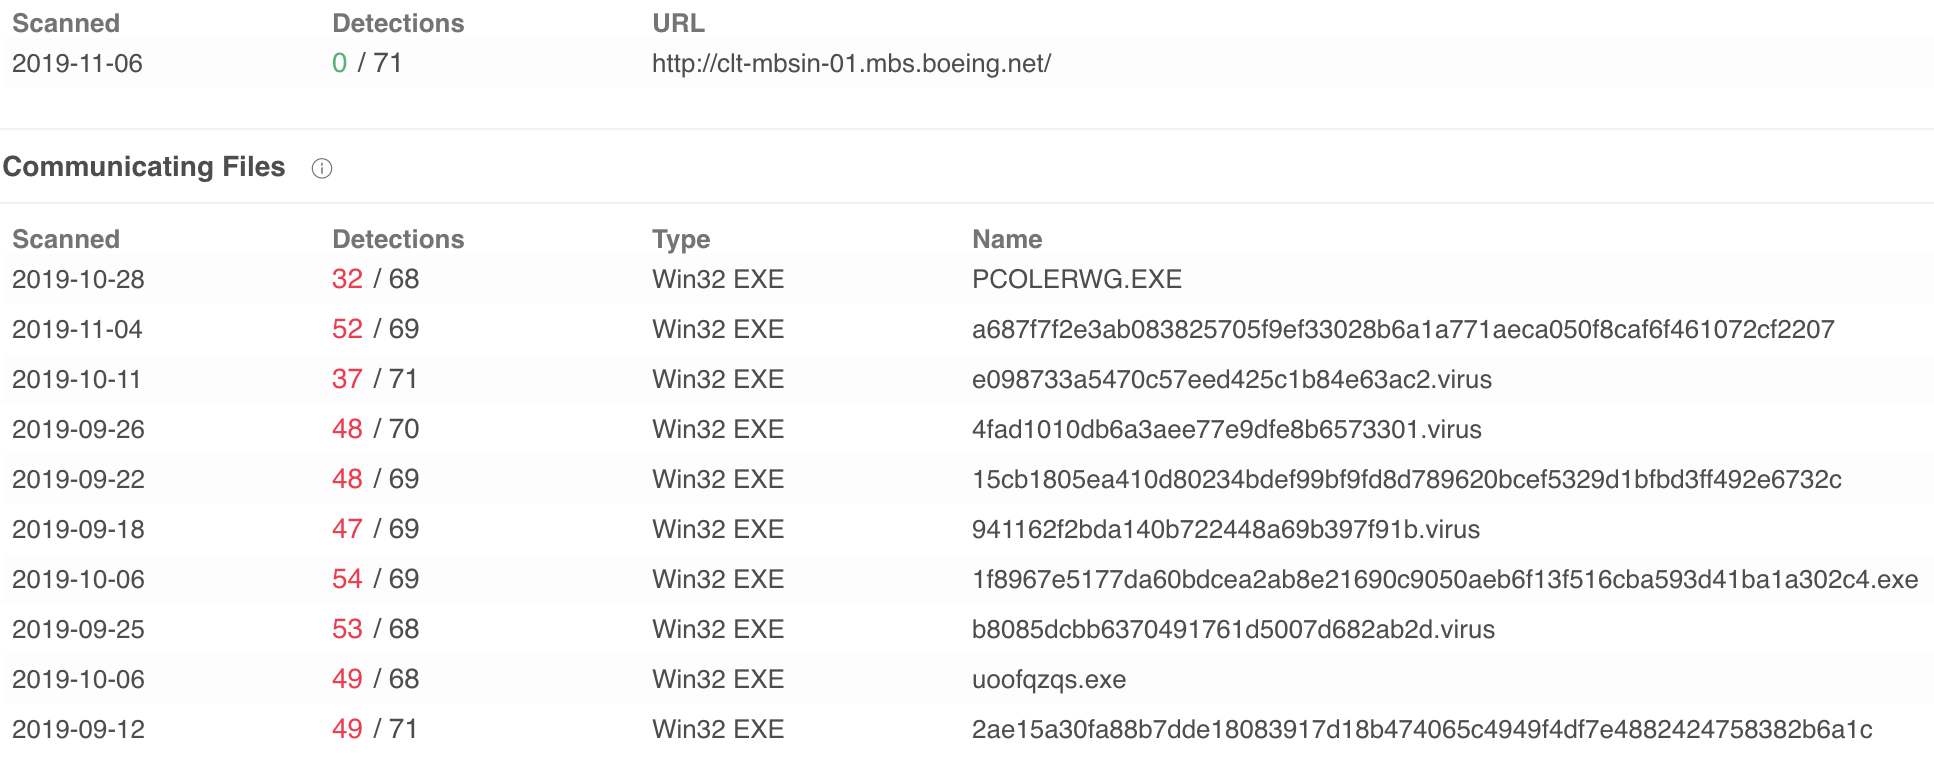Screen dimensions: 1934x768
Task: Click the 2ae15a30fa88b7dd hash file name
Action: tap(1422, 729)
